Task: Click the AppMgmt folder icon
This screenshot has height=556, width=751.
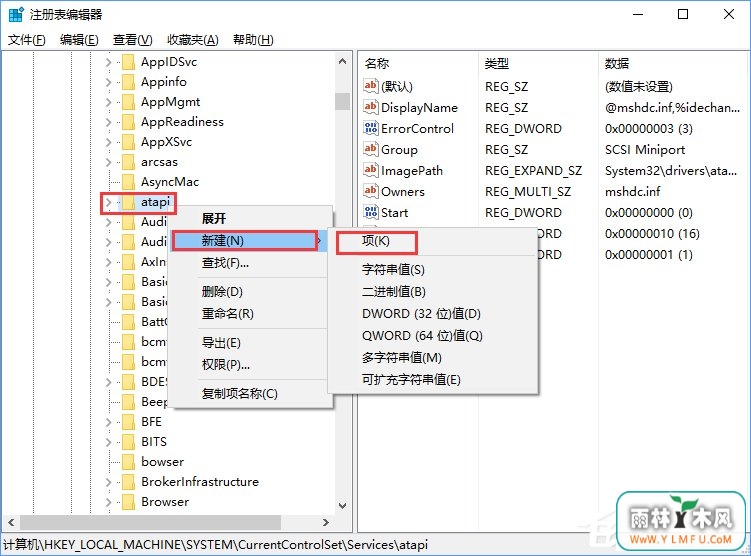Action: (x=128, y=102)
